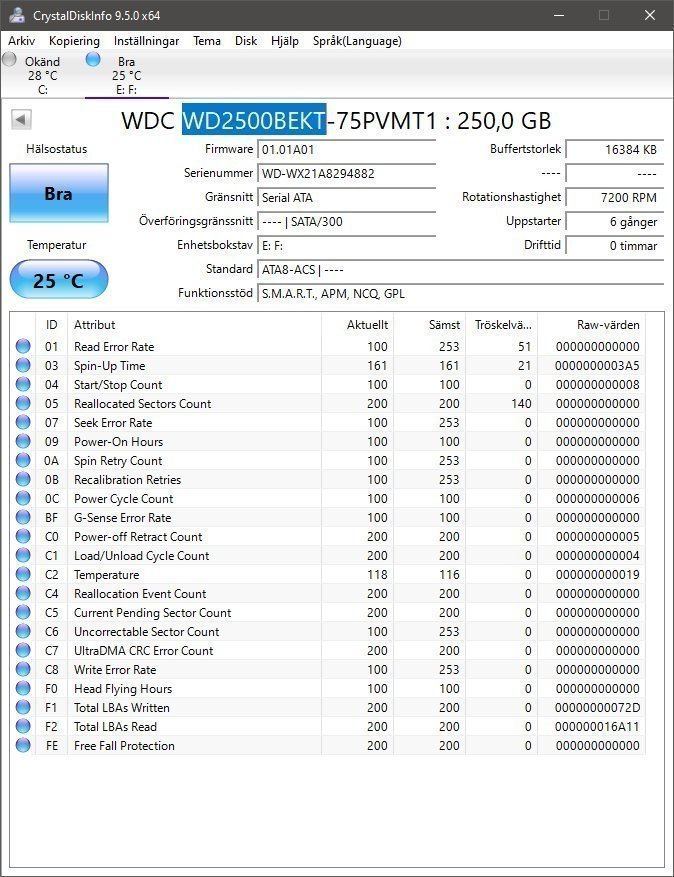This screenshot has width=674, height=877.
Task: Click status orb for UltraDMA CRC Error Count
Action: click(x=23, y=650)
